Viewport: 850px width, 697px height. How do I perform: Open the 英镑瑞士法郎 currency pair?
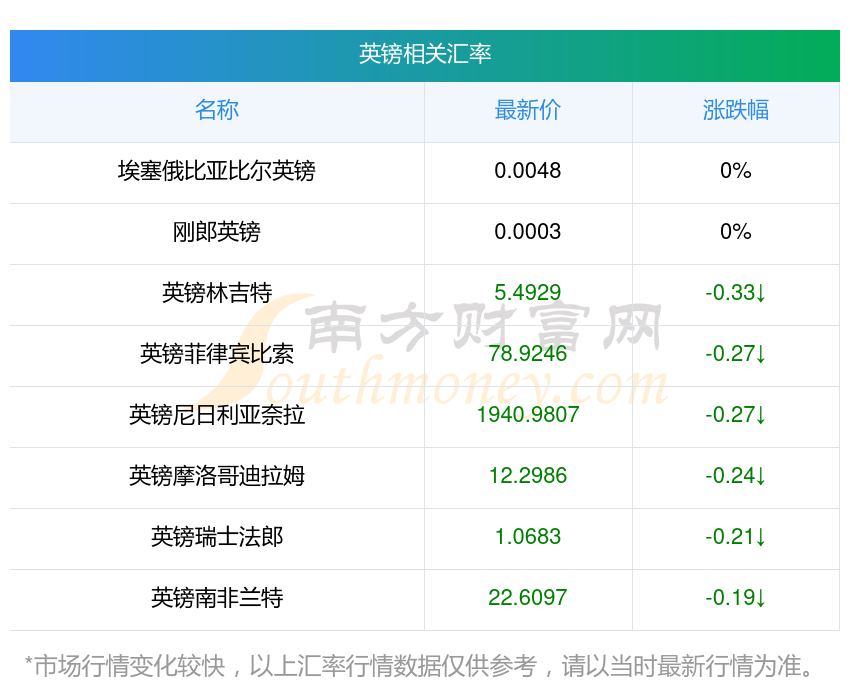point(217,536)
